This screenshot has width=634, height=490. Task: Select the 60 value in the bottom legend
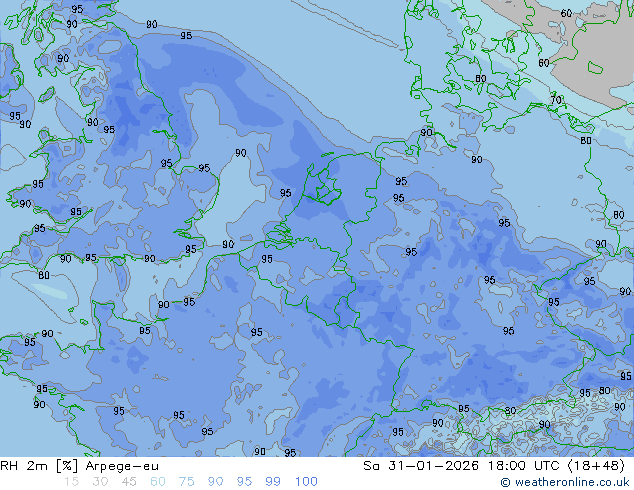click(x=158, y=482)
